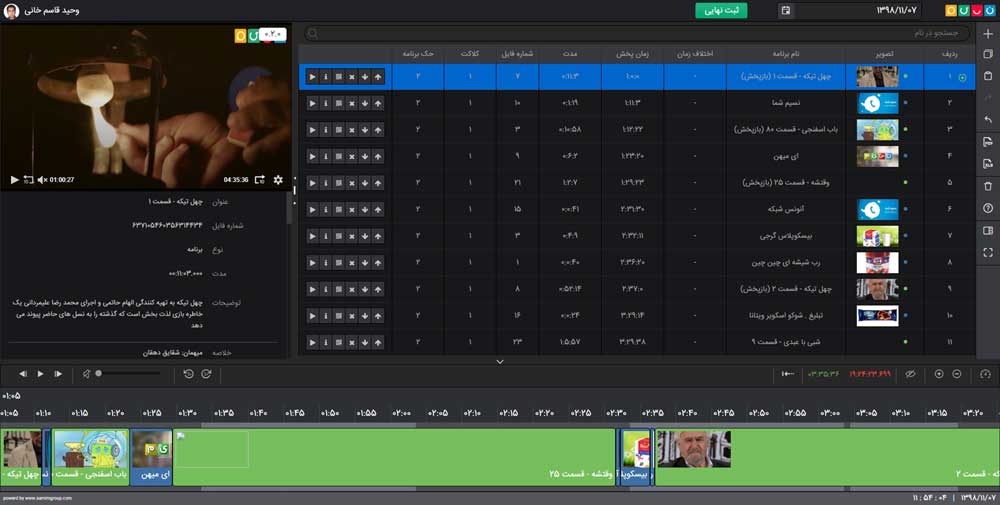This screenshot has width=1000, height=505.
Task: Open help question-mark icon in sidebar
Action: 988,208
